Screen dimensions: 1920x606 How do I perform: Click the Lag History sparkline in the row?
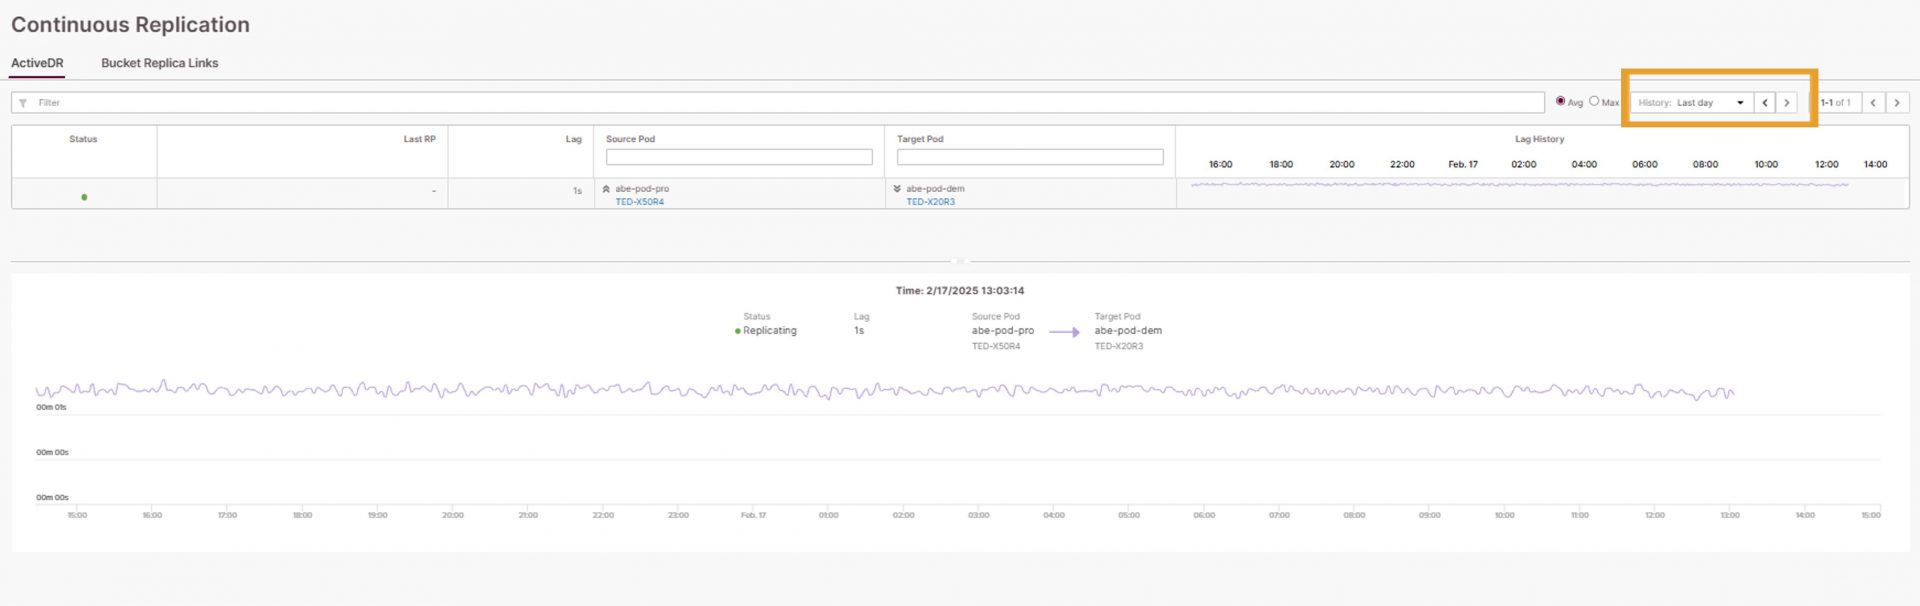(1520, 185)
